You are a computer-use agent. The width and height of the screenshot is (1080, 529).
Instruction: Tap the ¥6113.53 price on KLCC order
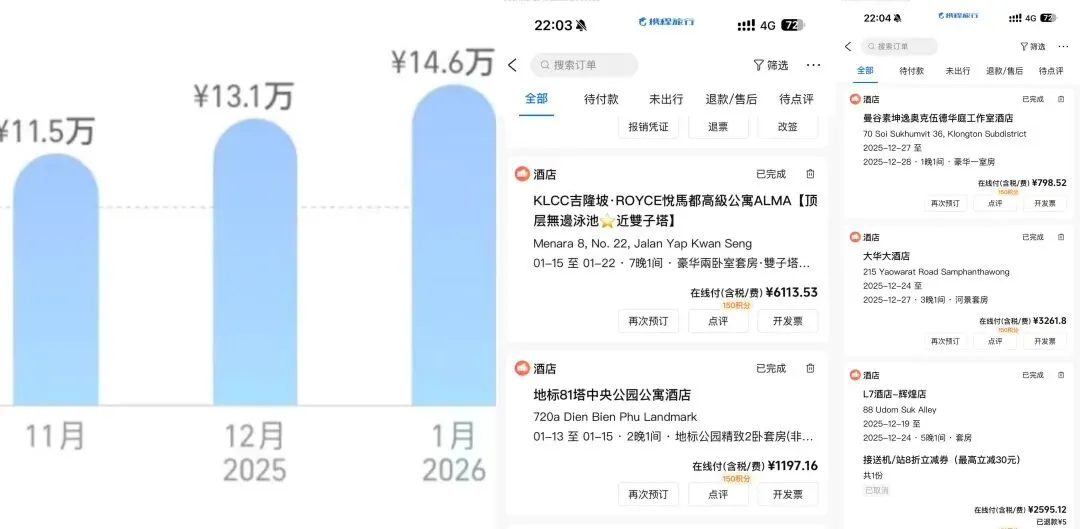pos(791,293)
